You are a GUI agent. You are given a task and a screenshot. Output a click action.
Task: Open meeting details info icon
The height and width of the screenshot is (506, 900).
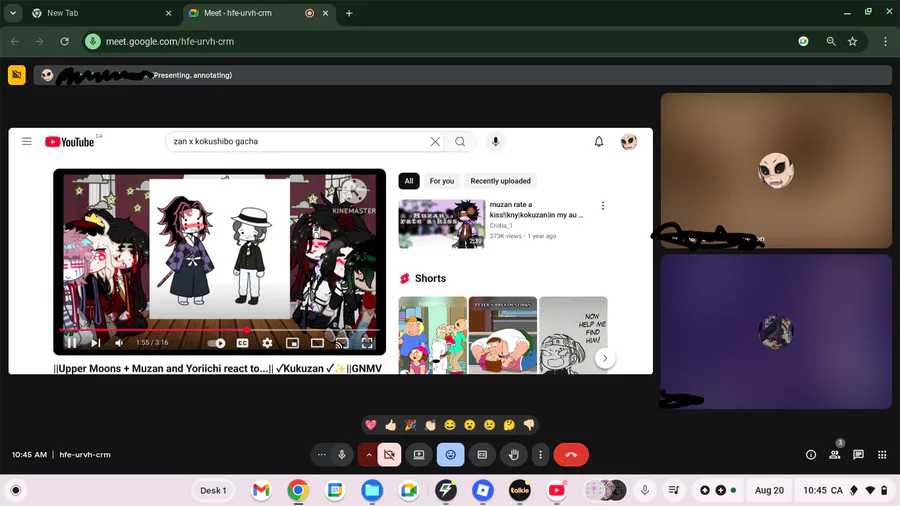click(811, 455)
